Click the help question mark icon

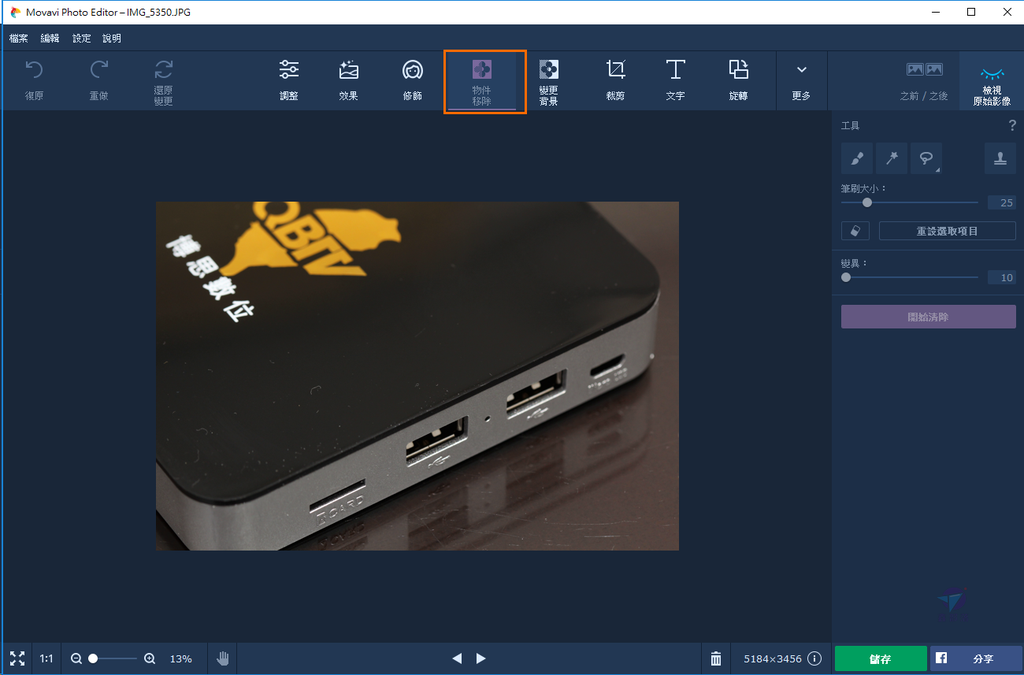click(1012, 125)
